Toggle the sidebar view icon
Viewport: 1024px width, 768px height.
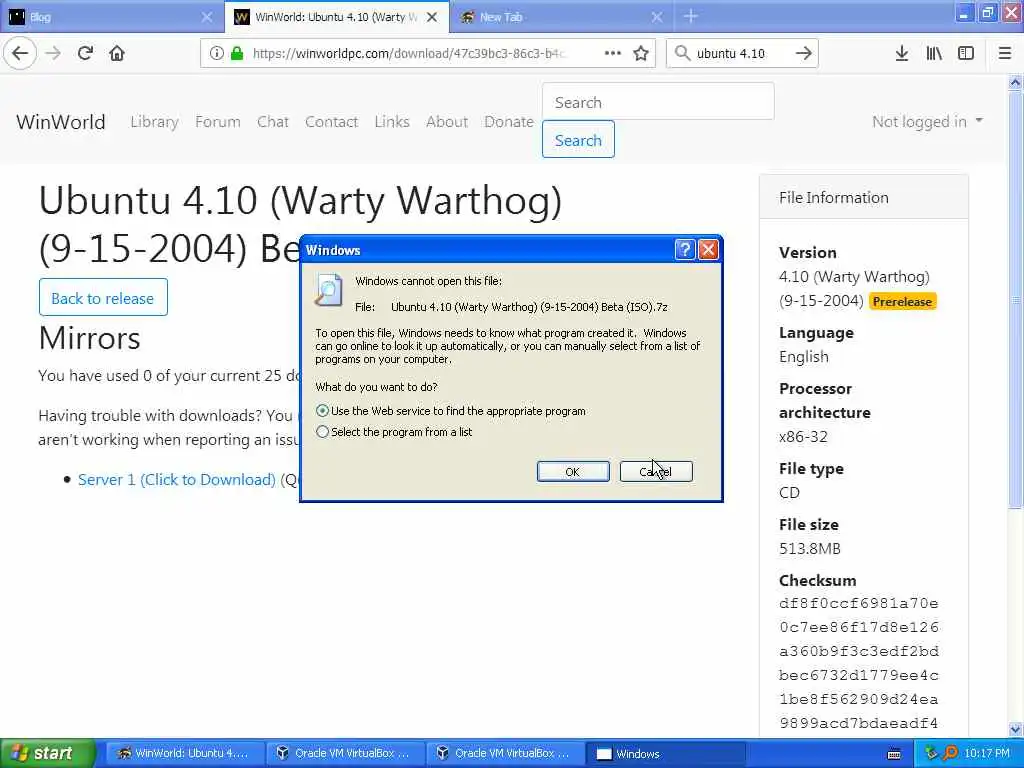[x=966, y=54]
